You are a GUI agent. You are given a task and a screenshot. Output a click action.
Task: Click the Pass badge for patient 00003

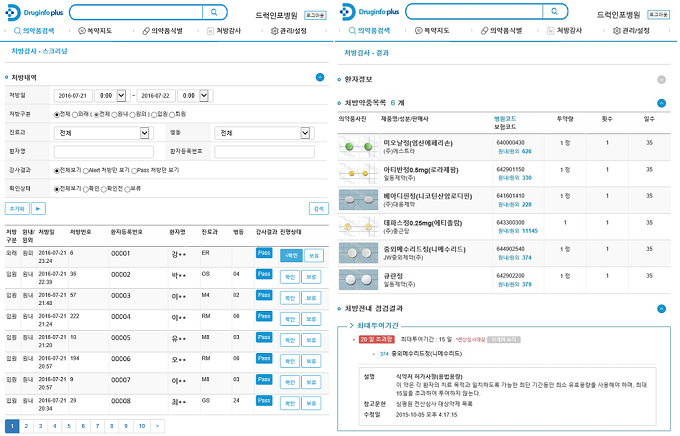264,295
